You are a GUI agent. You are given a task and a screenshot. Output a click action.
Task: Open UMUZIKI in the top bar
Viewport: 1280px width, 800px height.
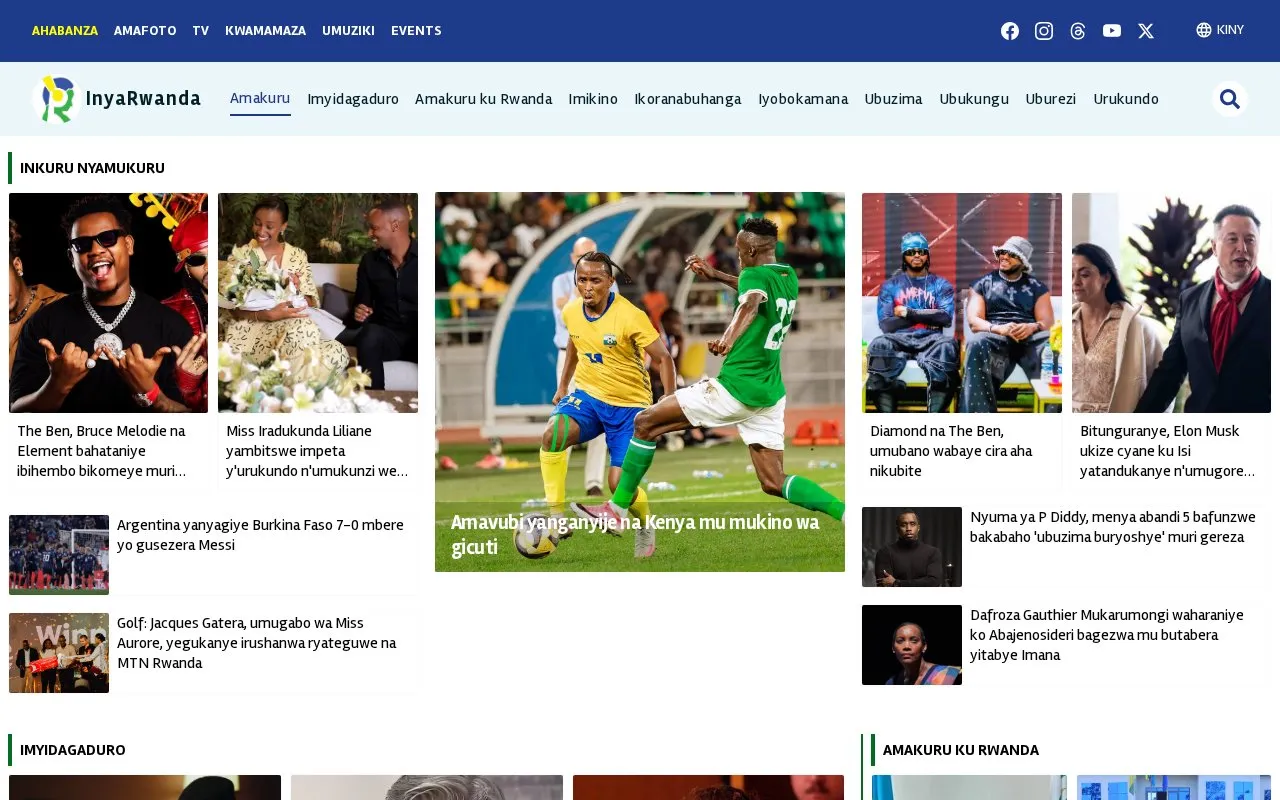pos(349,31)
